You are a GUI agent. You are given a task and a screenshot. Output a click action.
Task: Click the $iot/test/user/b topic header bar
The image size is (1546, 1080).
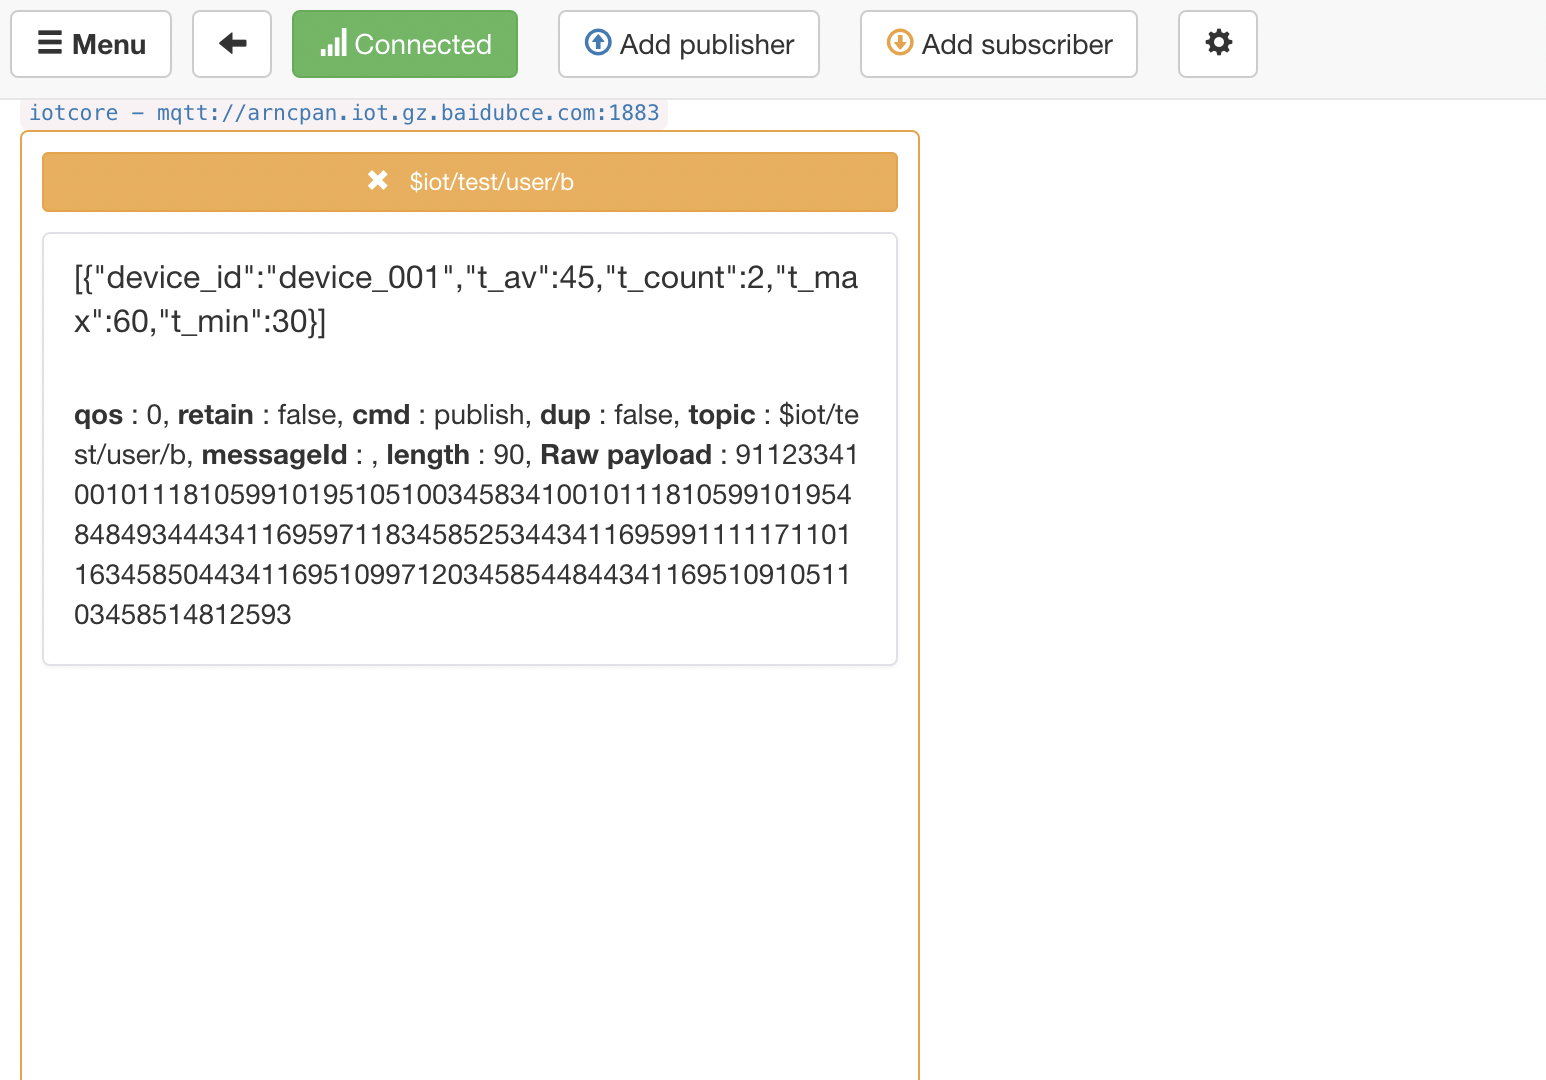(470, 182)
